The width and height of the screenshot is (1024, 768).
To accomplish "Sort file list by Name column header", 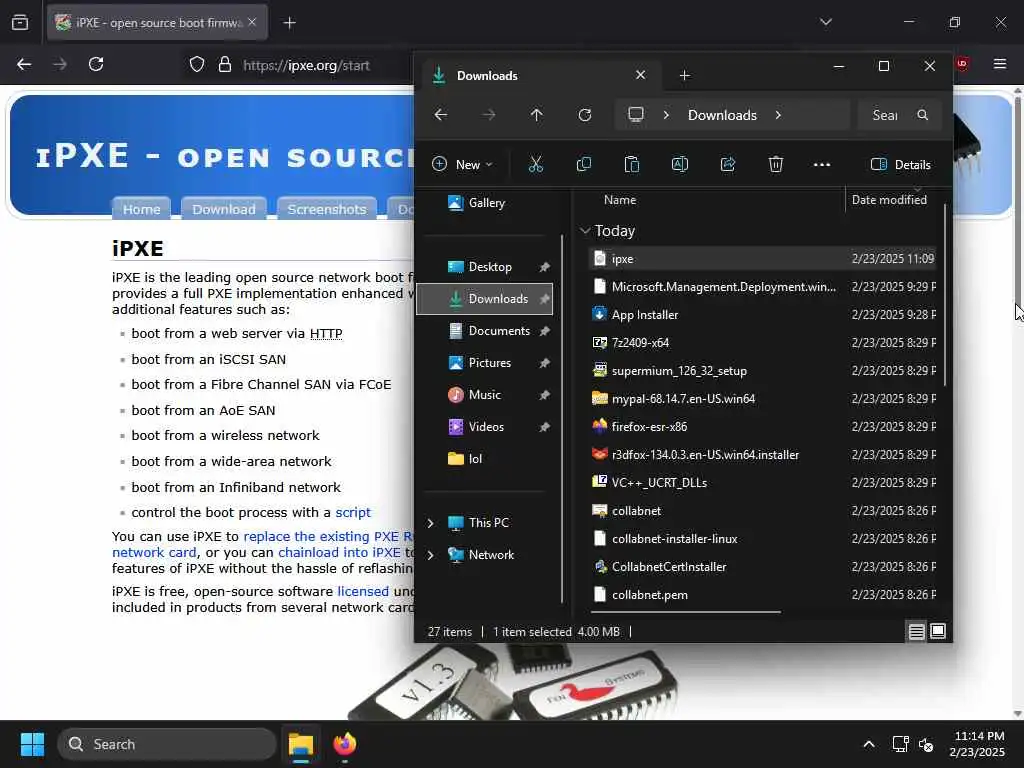I will pyautogui.click(x=620, y=200).
